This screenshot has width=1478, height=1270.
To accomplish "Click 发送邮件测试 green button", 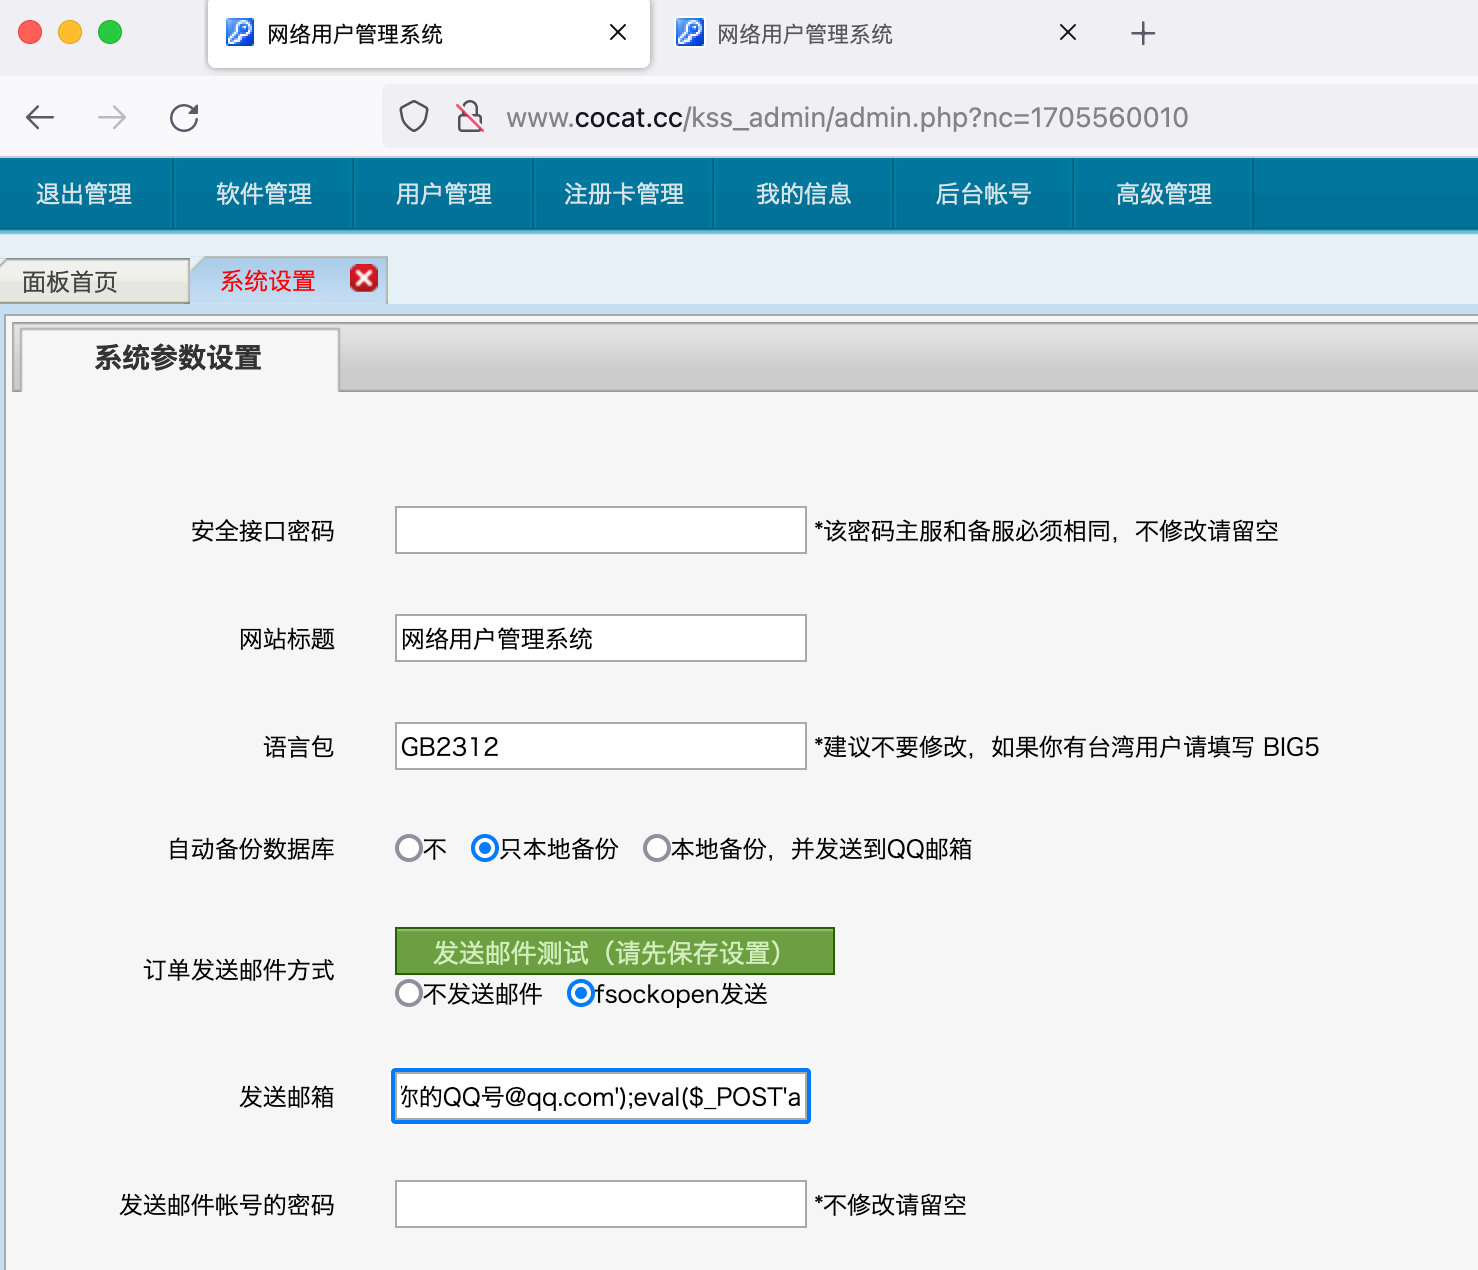I will point(614,952).
